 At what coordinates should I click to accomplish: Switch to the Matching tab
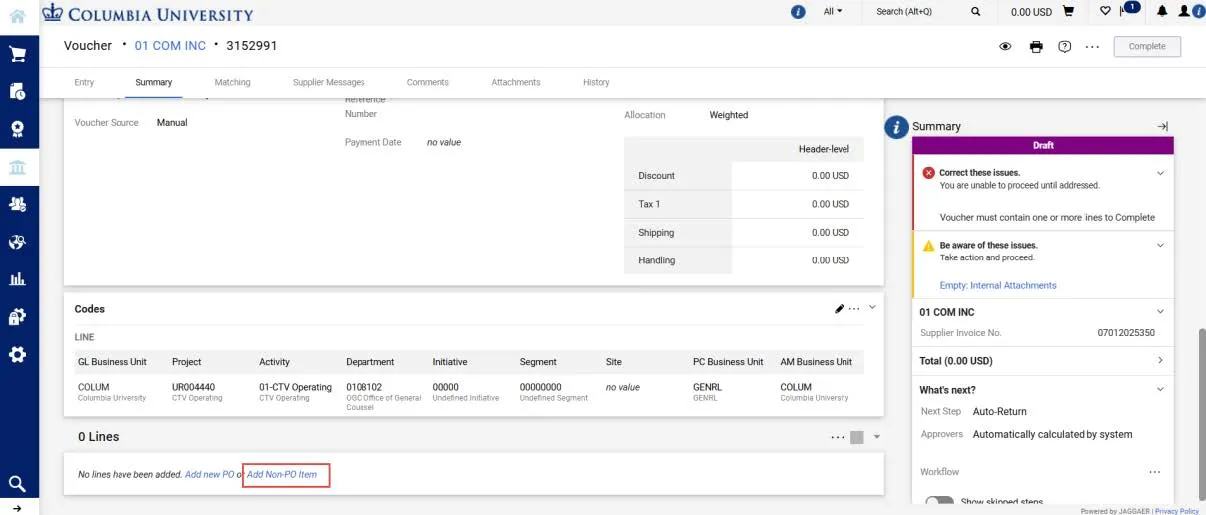232,82
